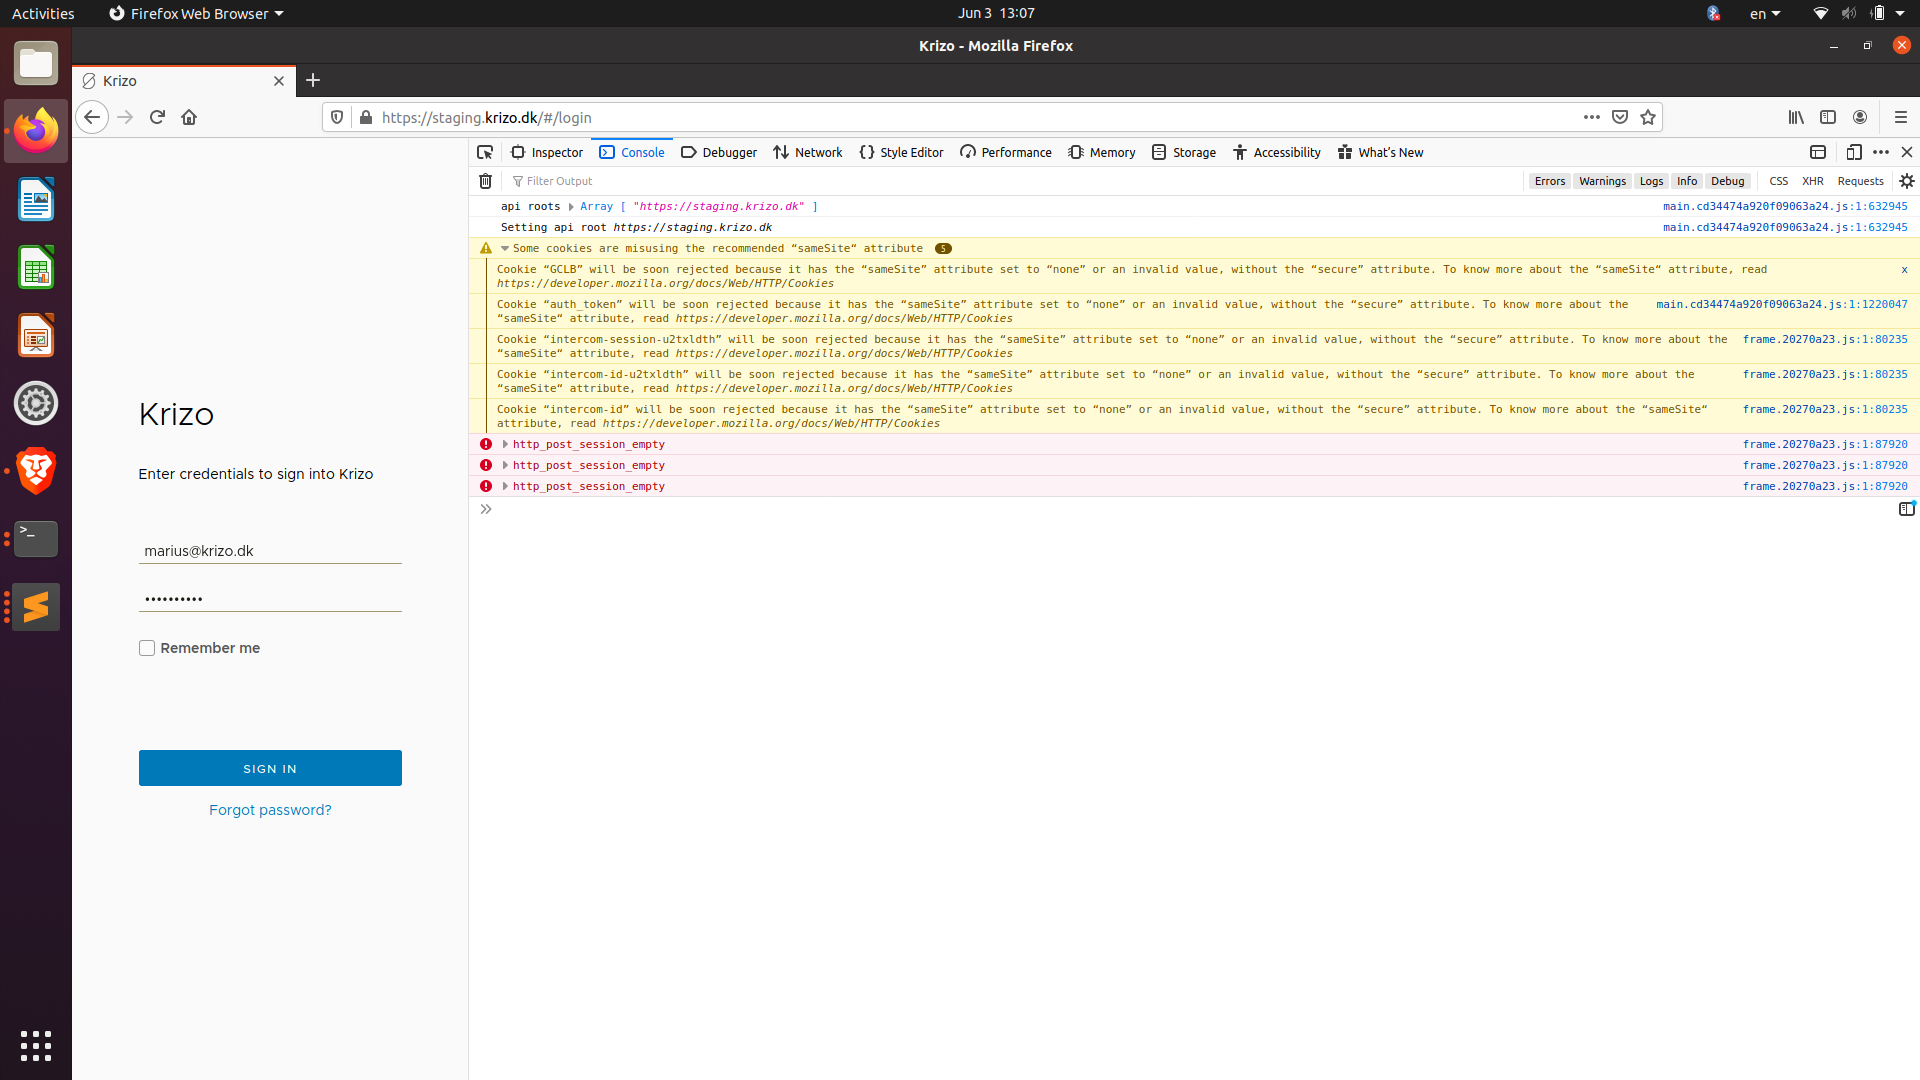Open main.cd34474a920f09063a24.js:1:1220047 source link
The width and height of the screenshot is (1920, 1080).
point(1782,305)
